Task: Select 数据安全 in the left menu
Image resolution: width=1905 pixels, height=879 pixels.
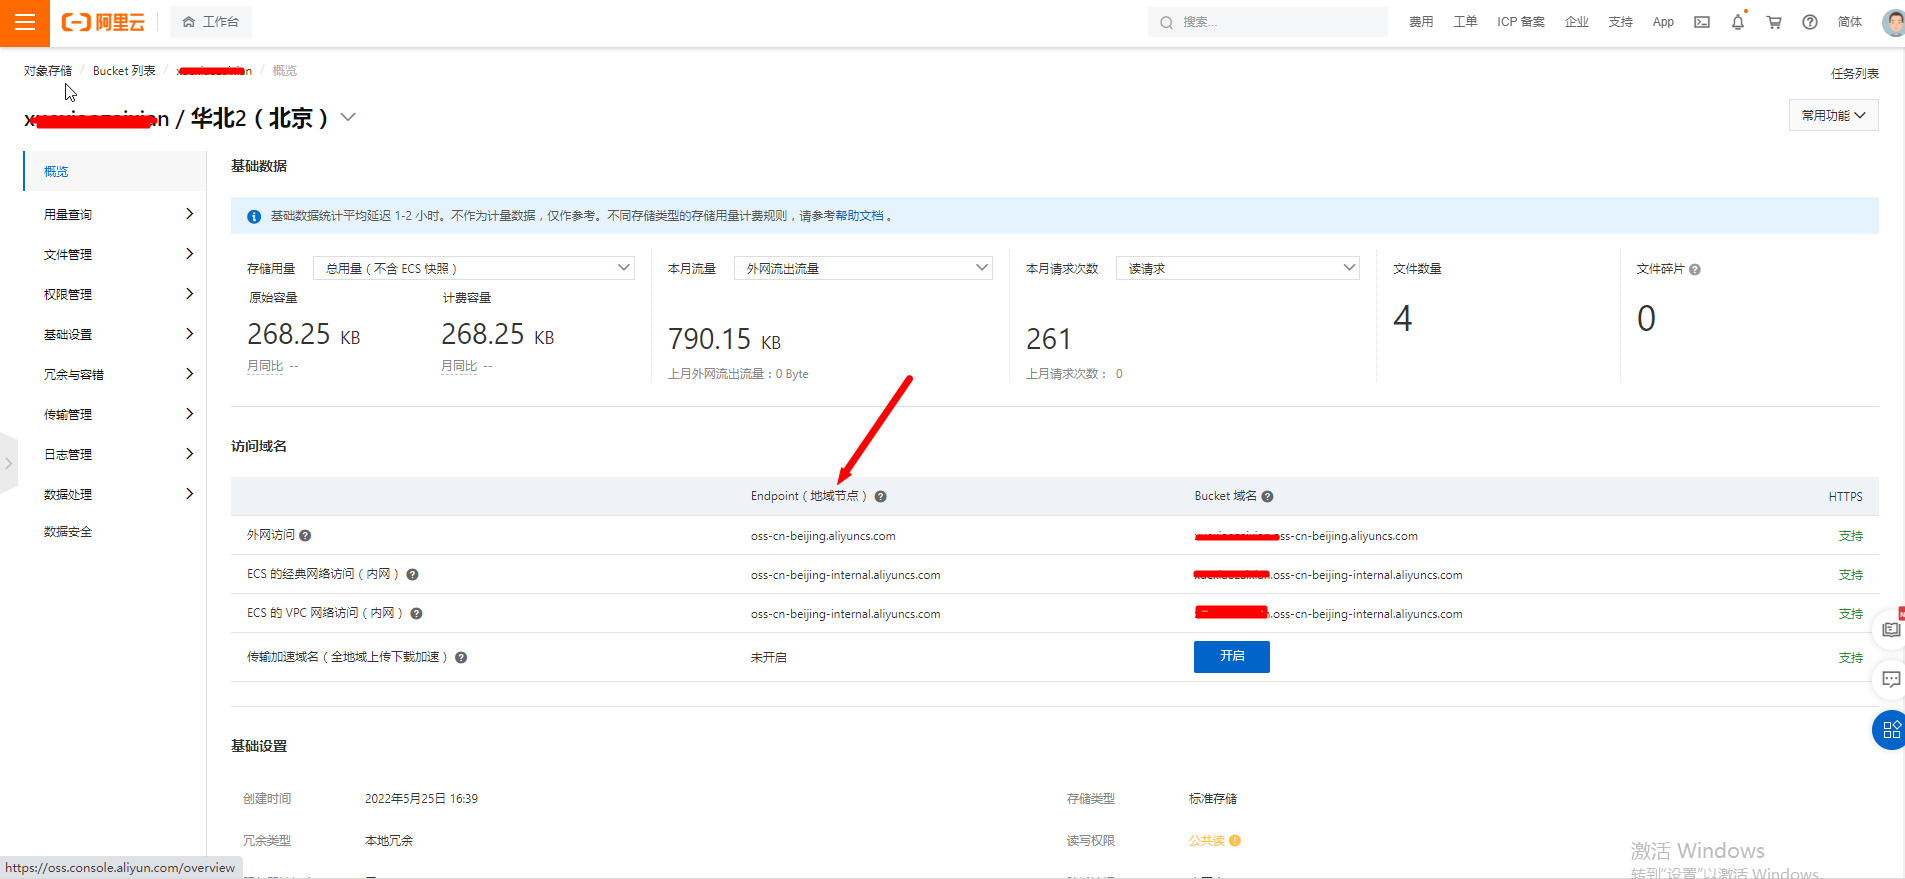Action: point(68,532)
